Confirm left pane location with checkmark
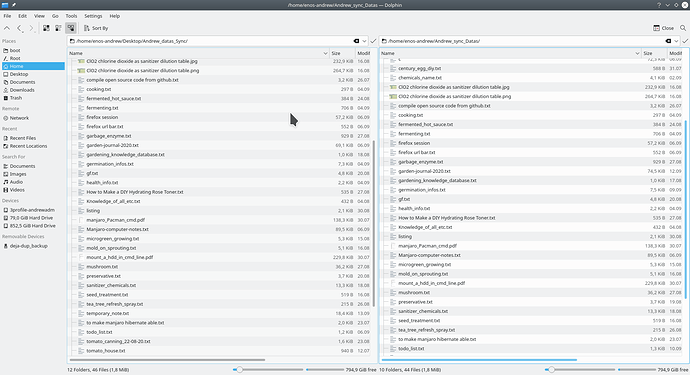Viewport: 690px width, 375px height. pos(373,41)
